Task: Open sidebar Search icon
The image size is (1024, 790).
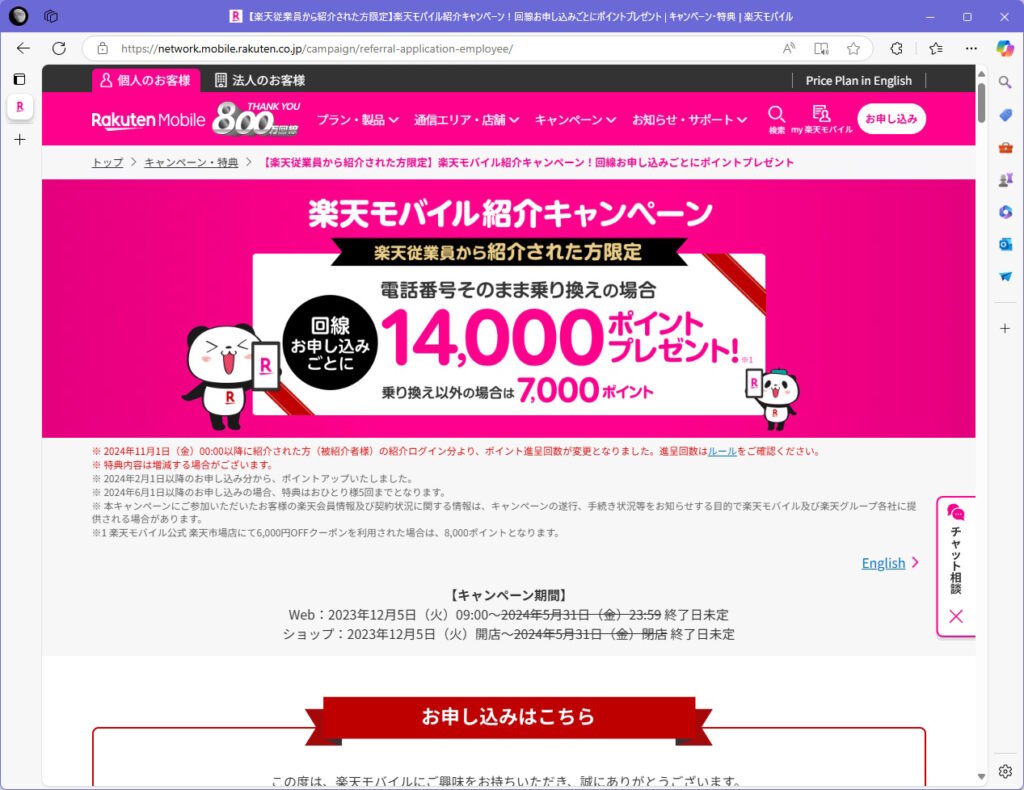Action: pyautogui.click(x=1005, y=82)
